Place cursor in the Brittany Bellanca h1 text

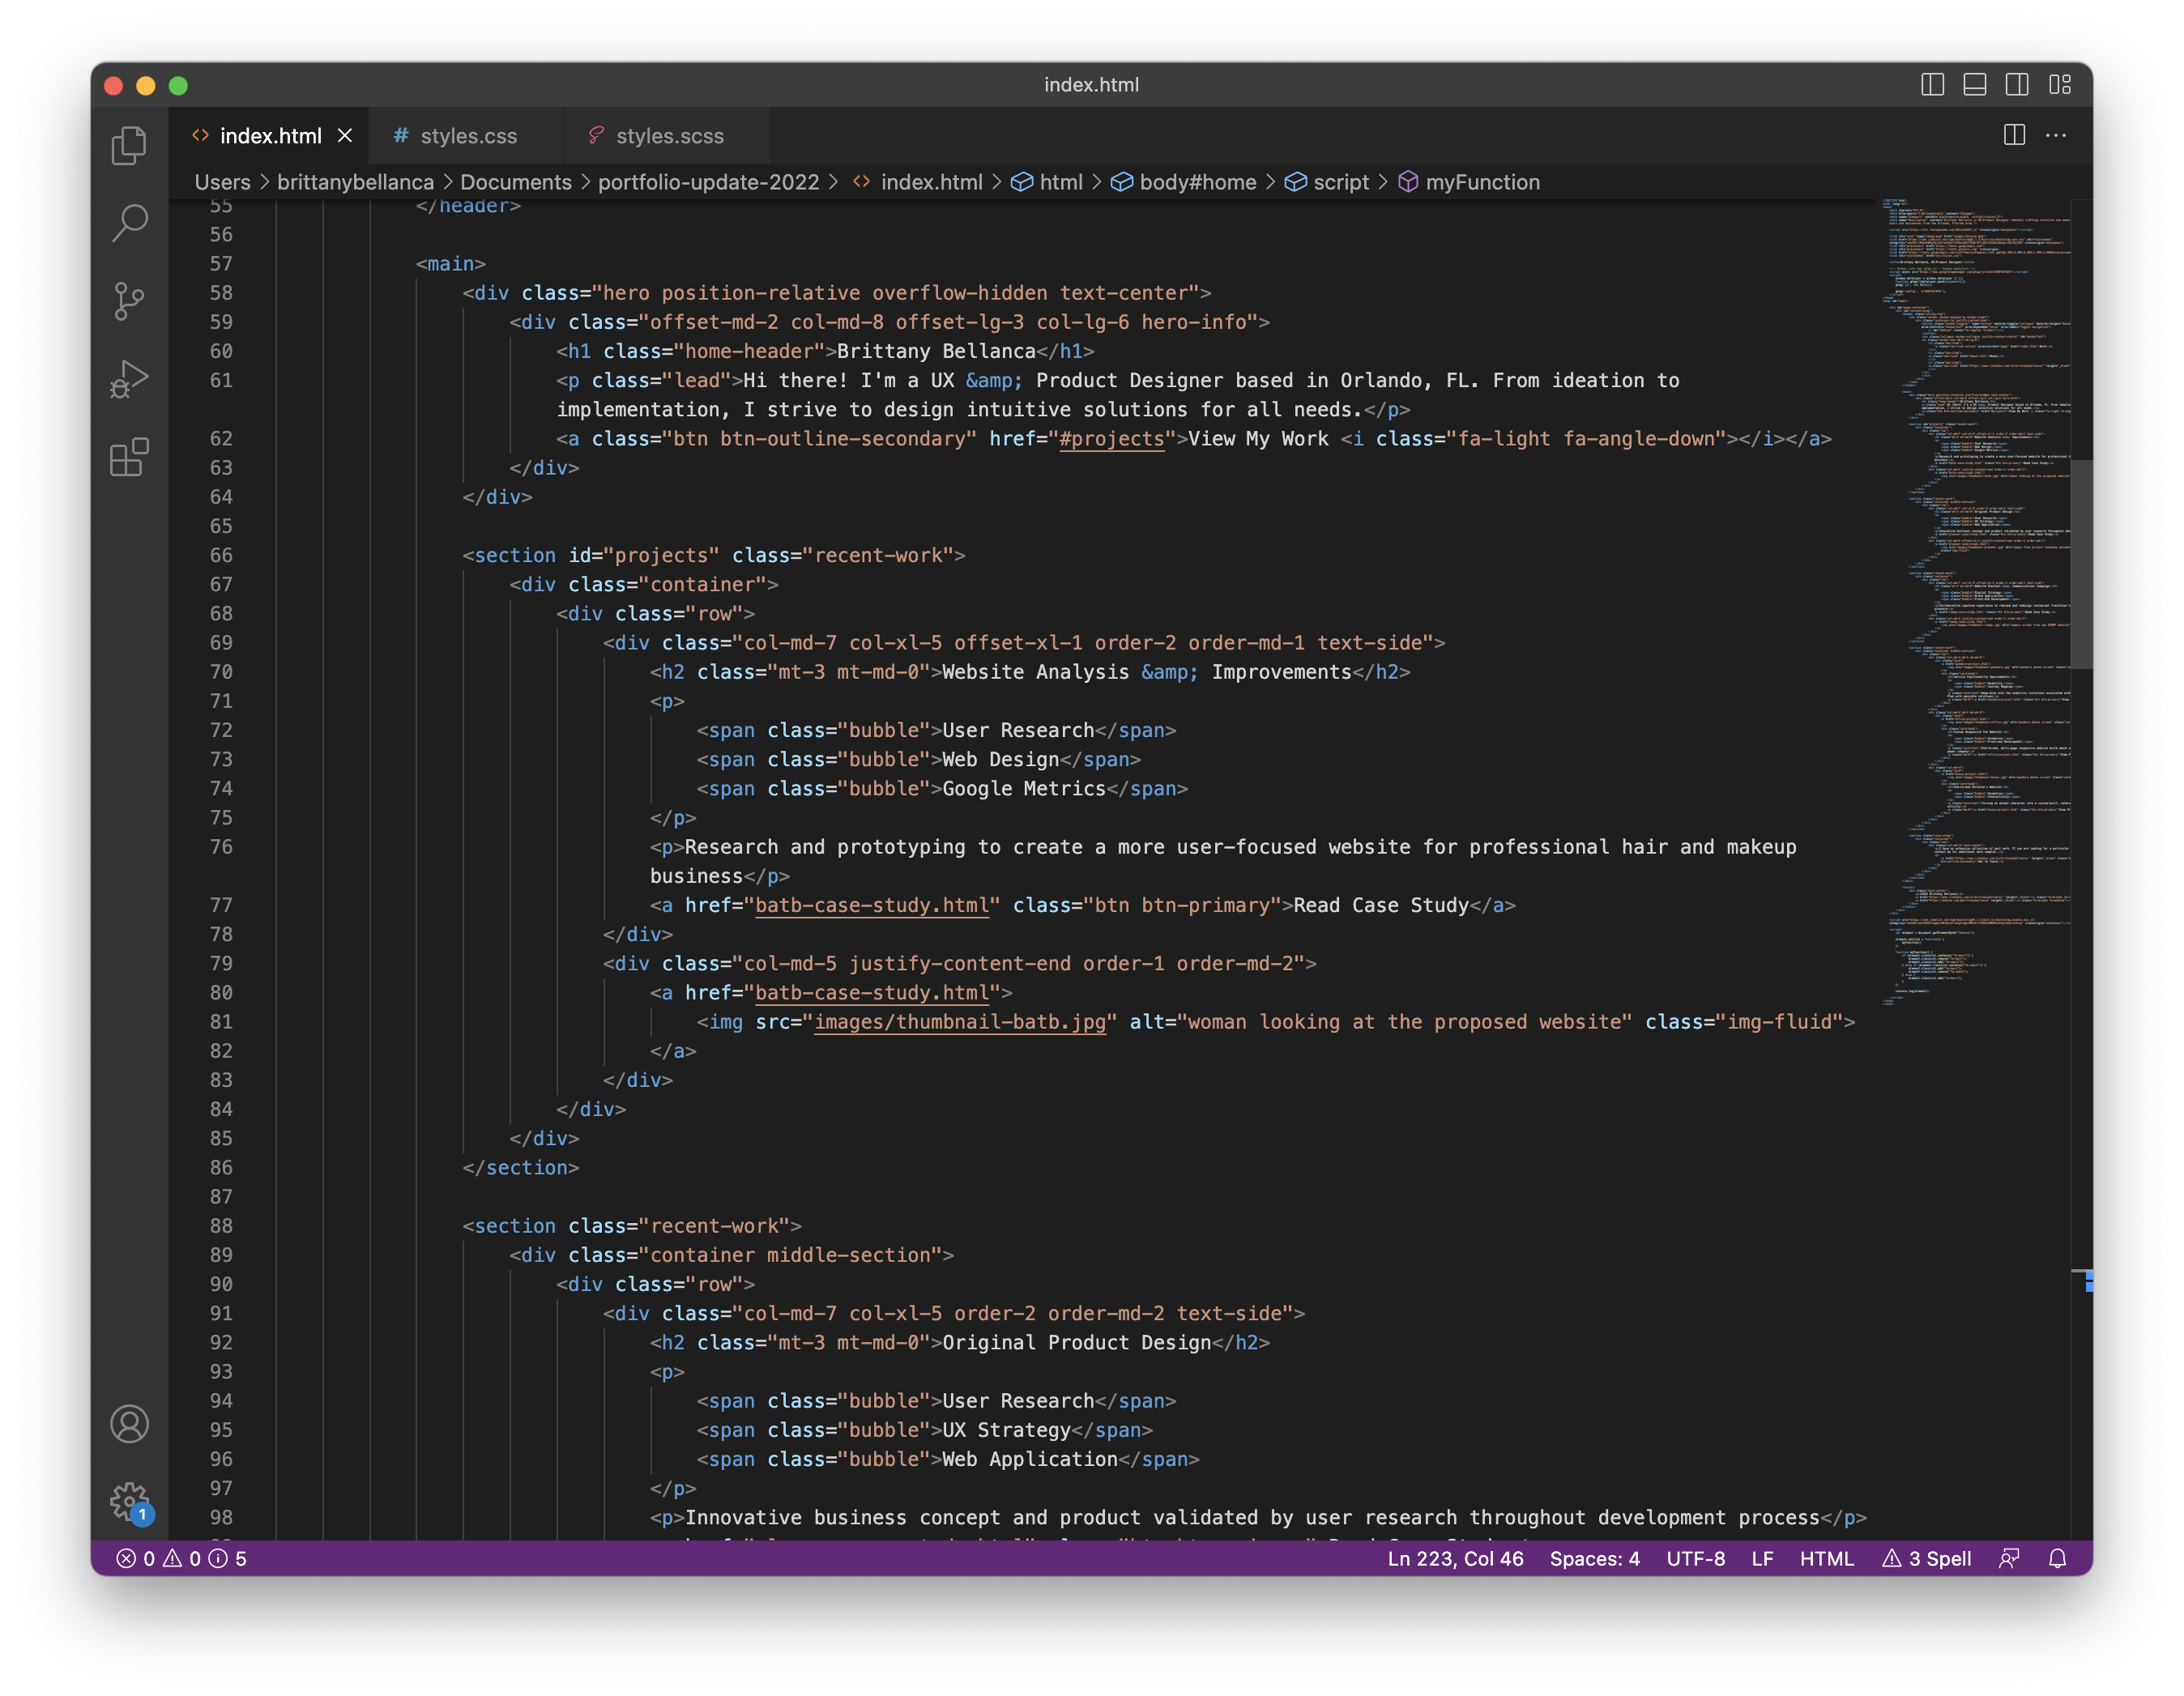(x=936, y=351)
